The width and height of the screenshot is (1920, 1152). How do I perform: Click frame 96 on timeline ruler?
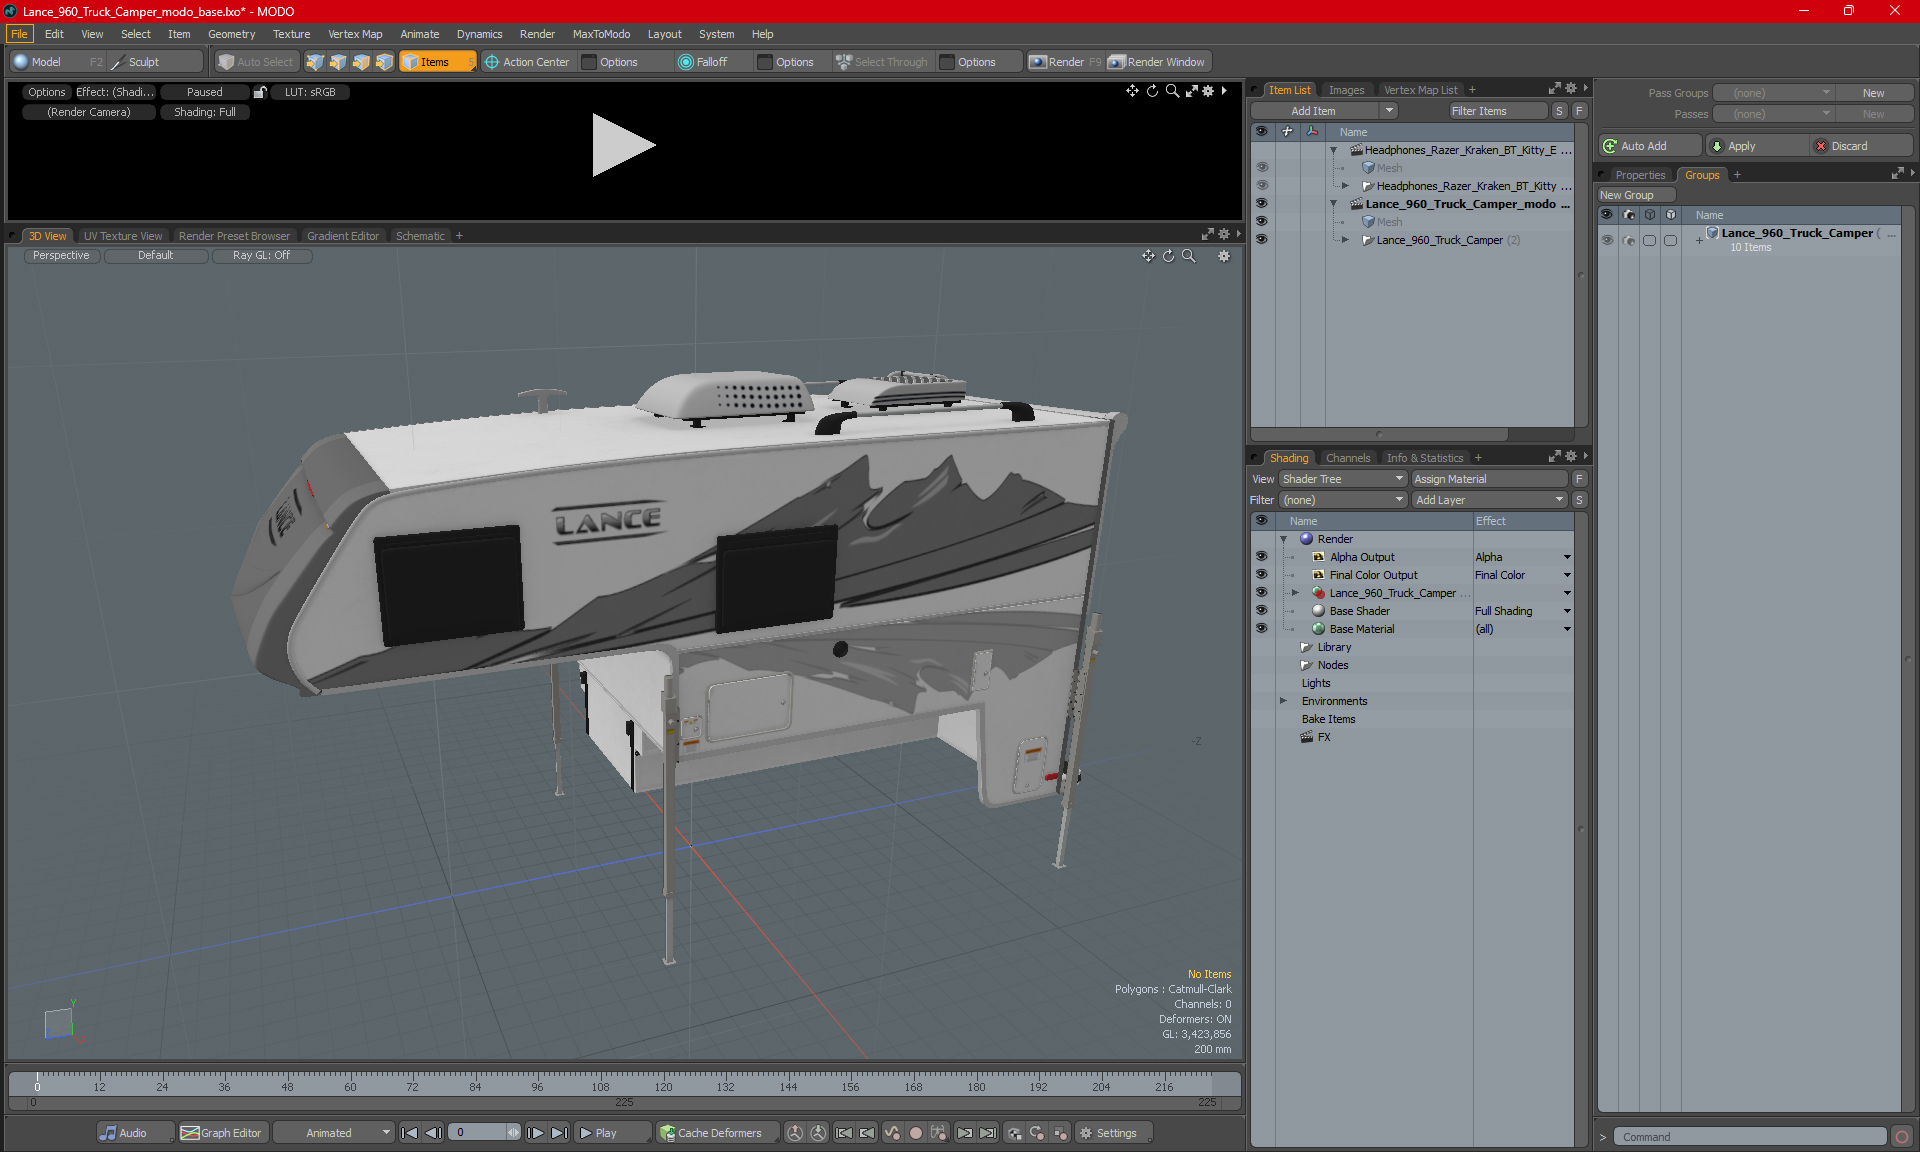point(537,1087)
